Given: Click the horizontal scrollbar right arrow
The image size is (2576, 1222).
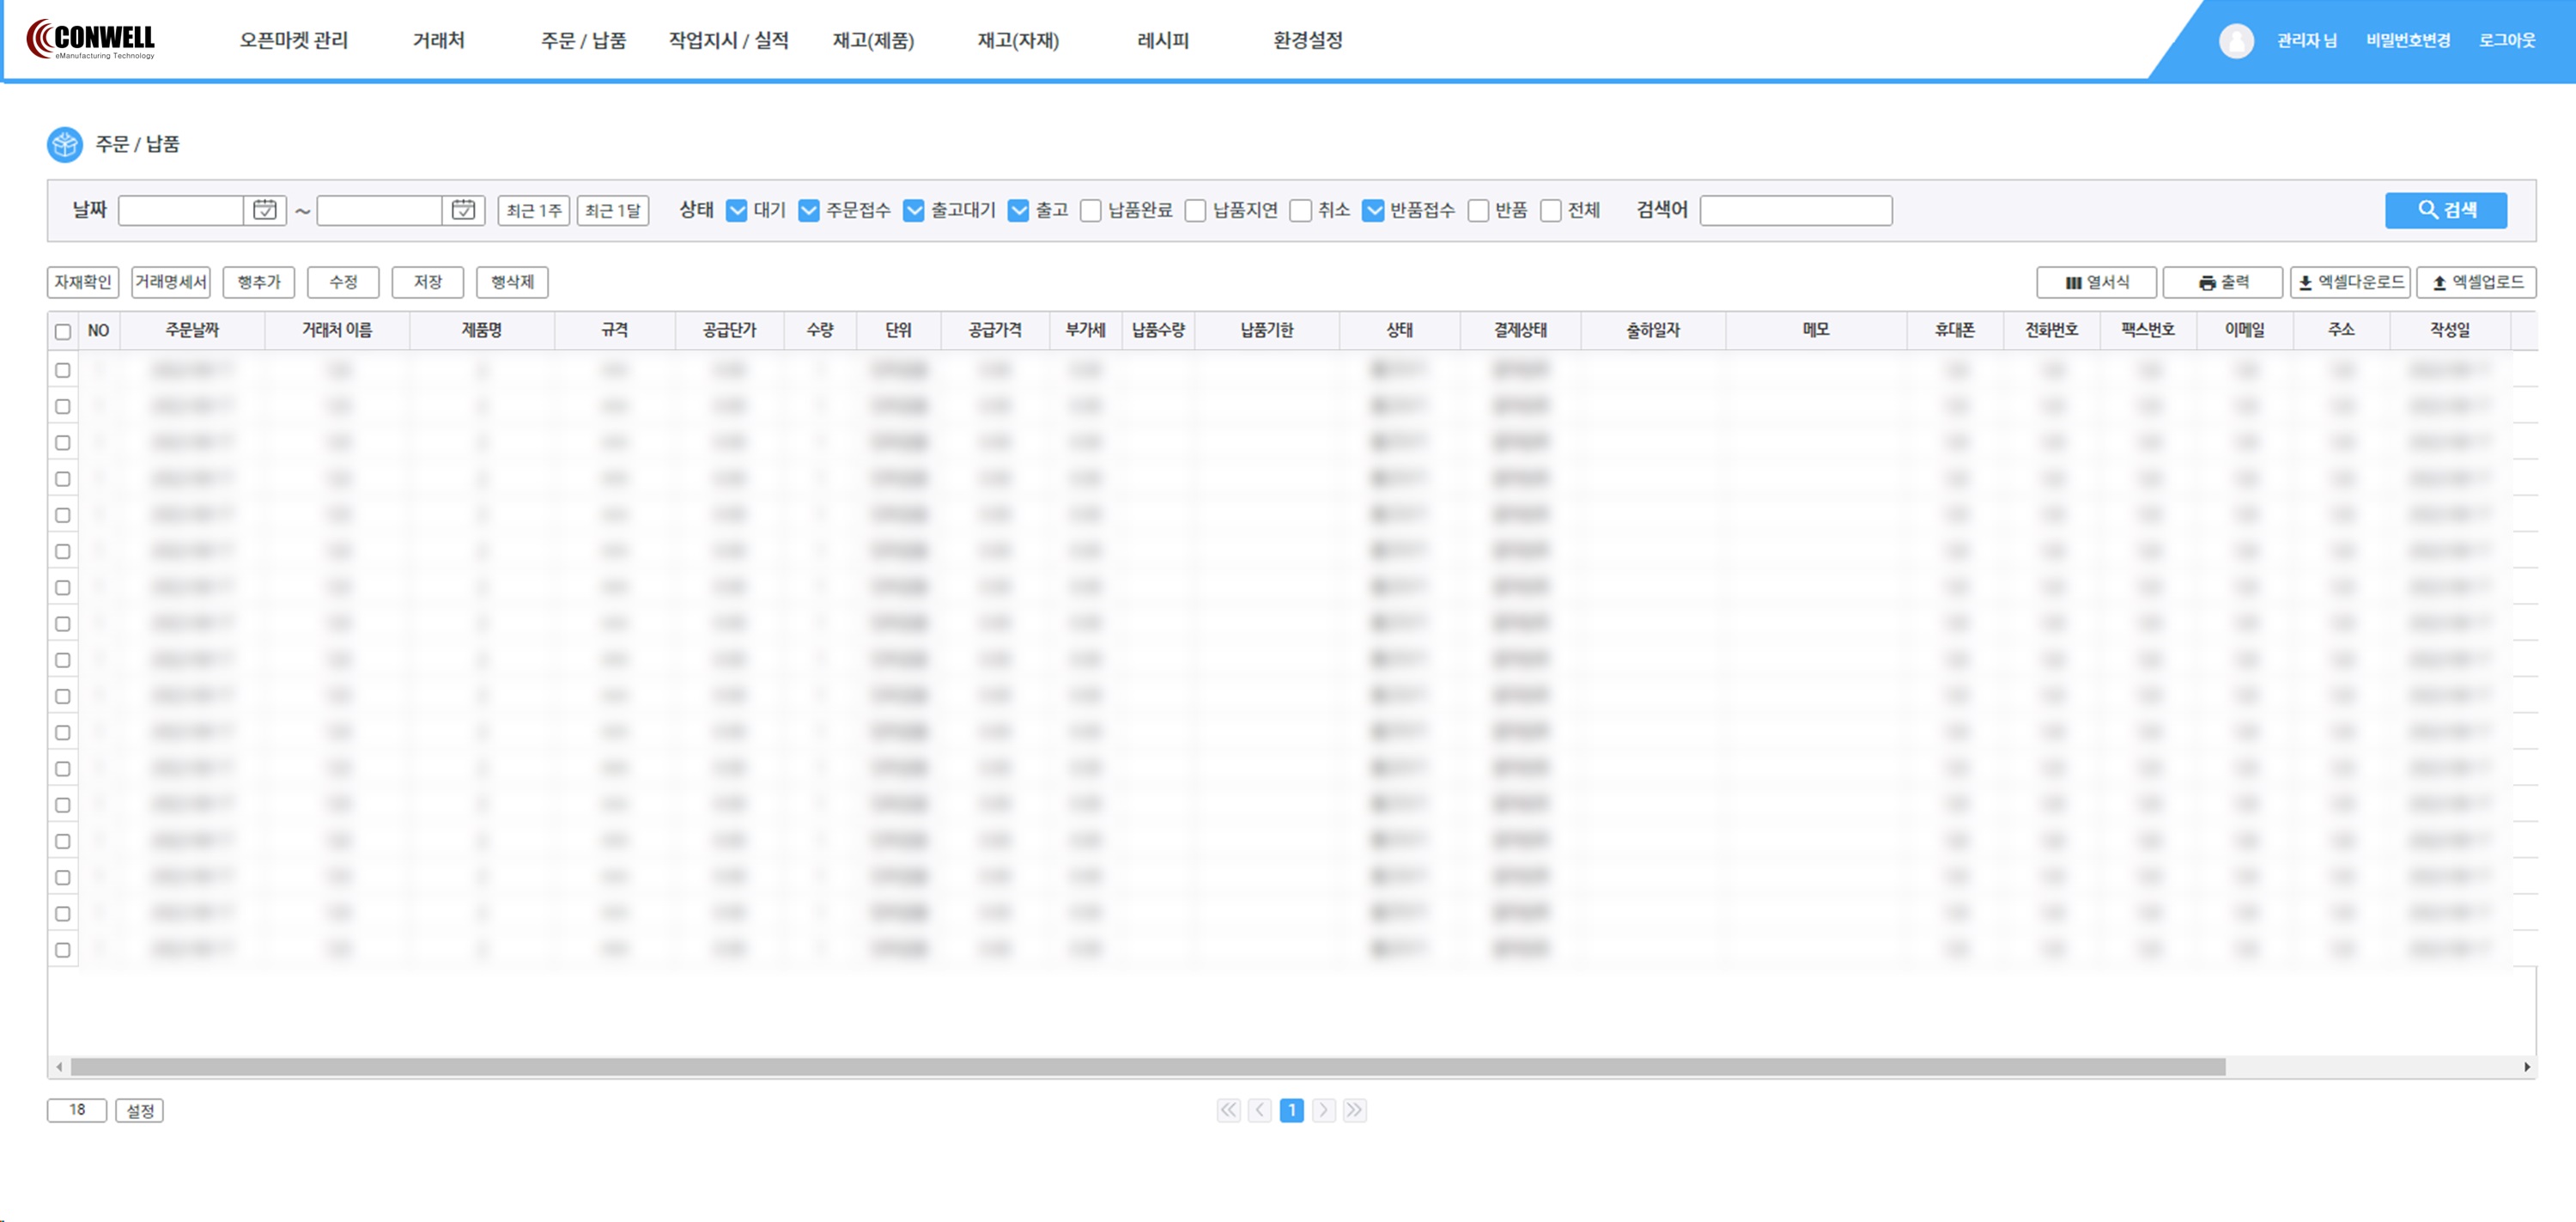Looking at the screenshot, I should tap(2526, 1067).
